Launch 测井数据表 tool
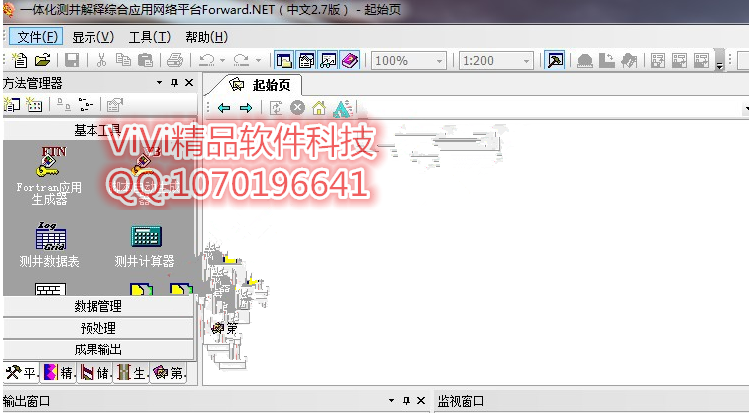Screen dimensions: 750x413 (49, 245)
